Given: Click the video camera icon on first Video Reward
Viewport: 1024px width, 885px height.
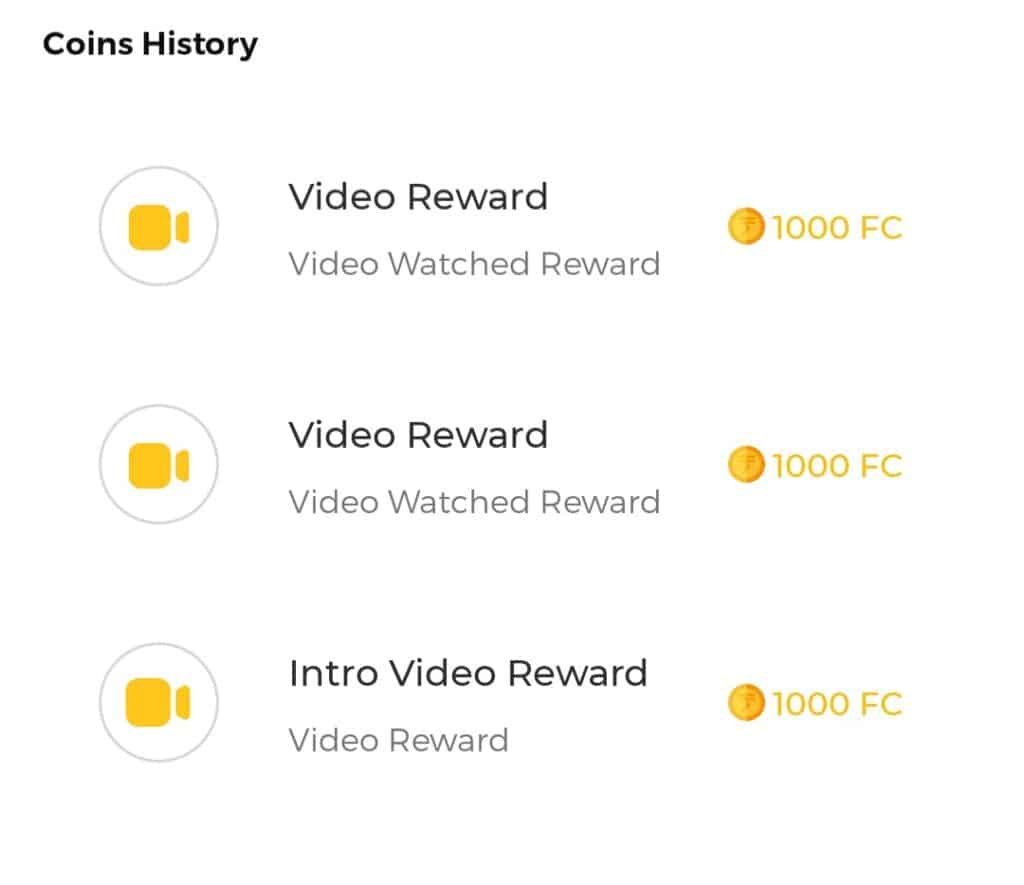Looking at the screenshot, I should (x=157, y=226).
